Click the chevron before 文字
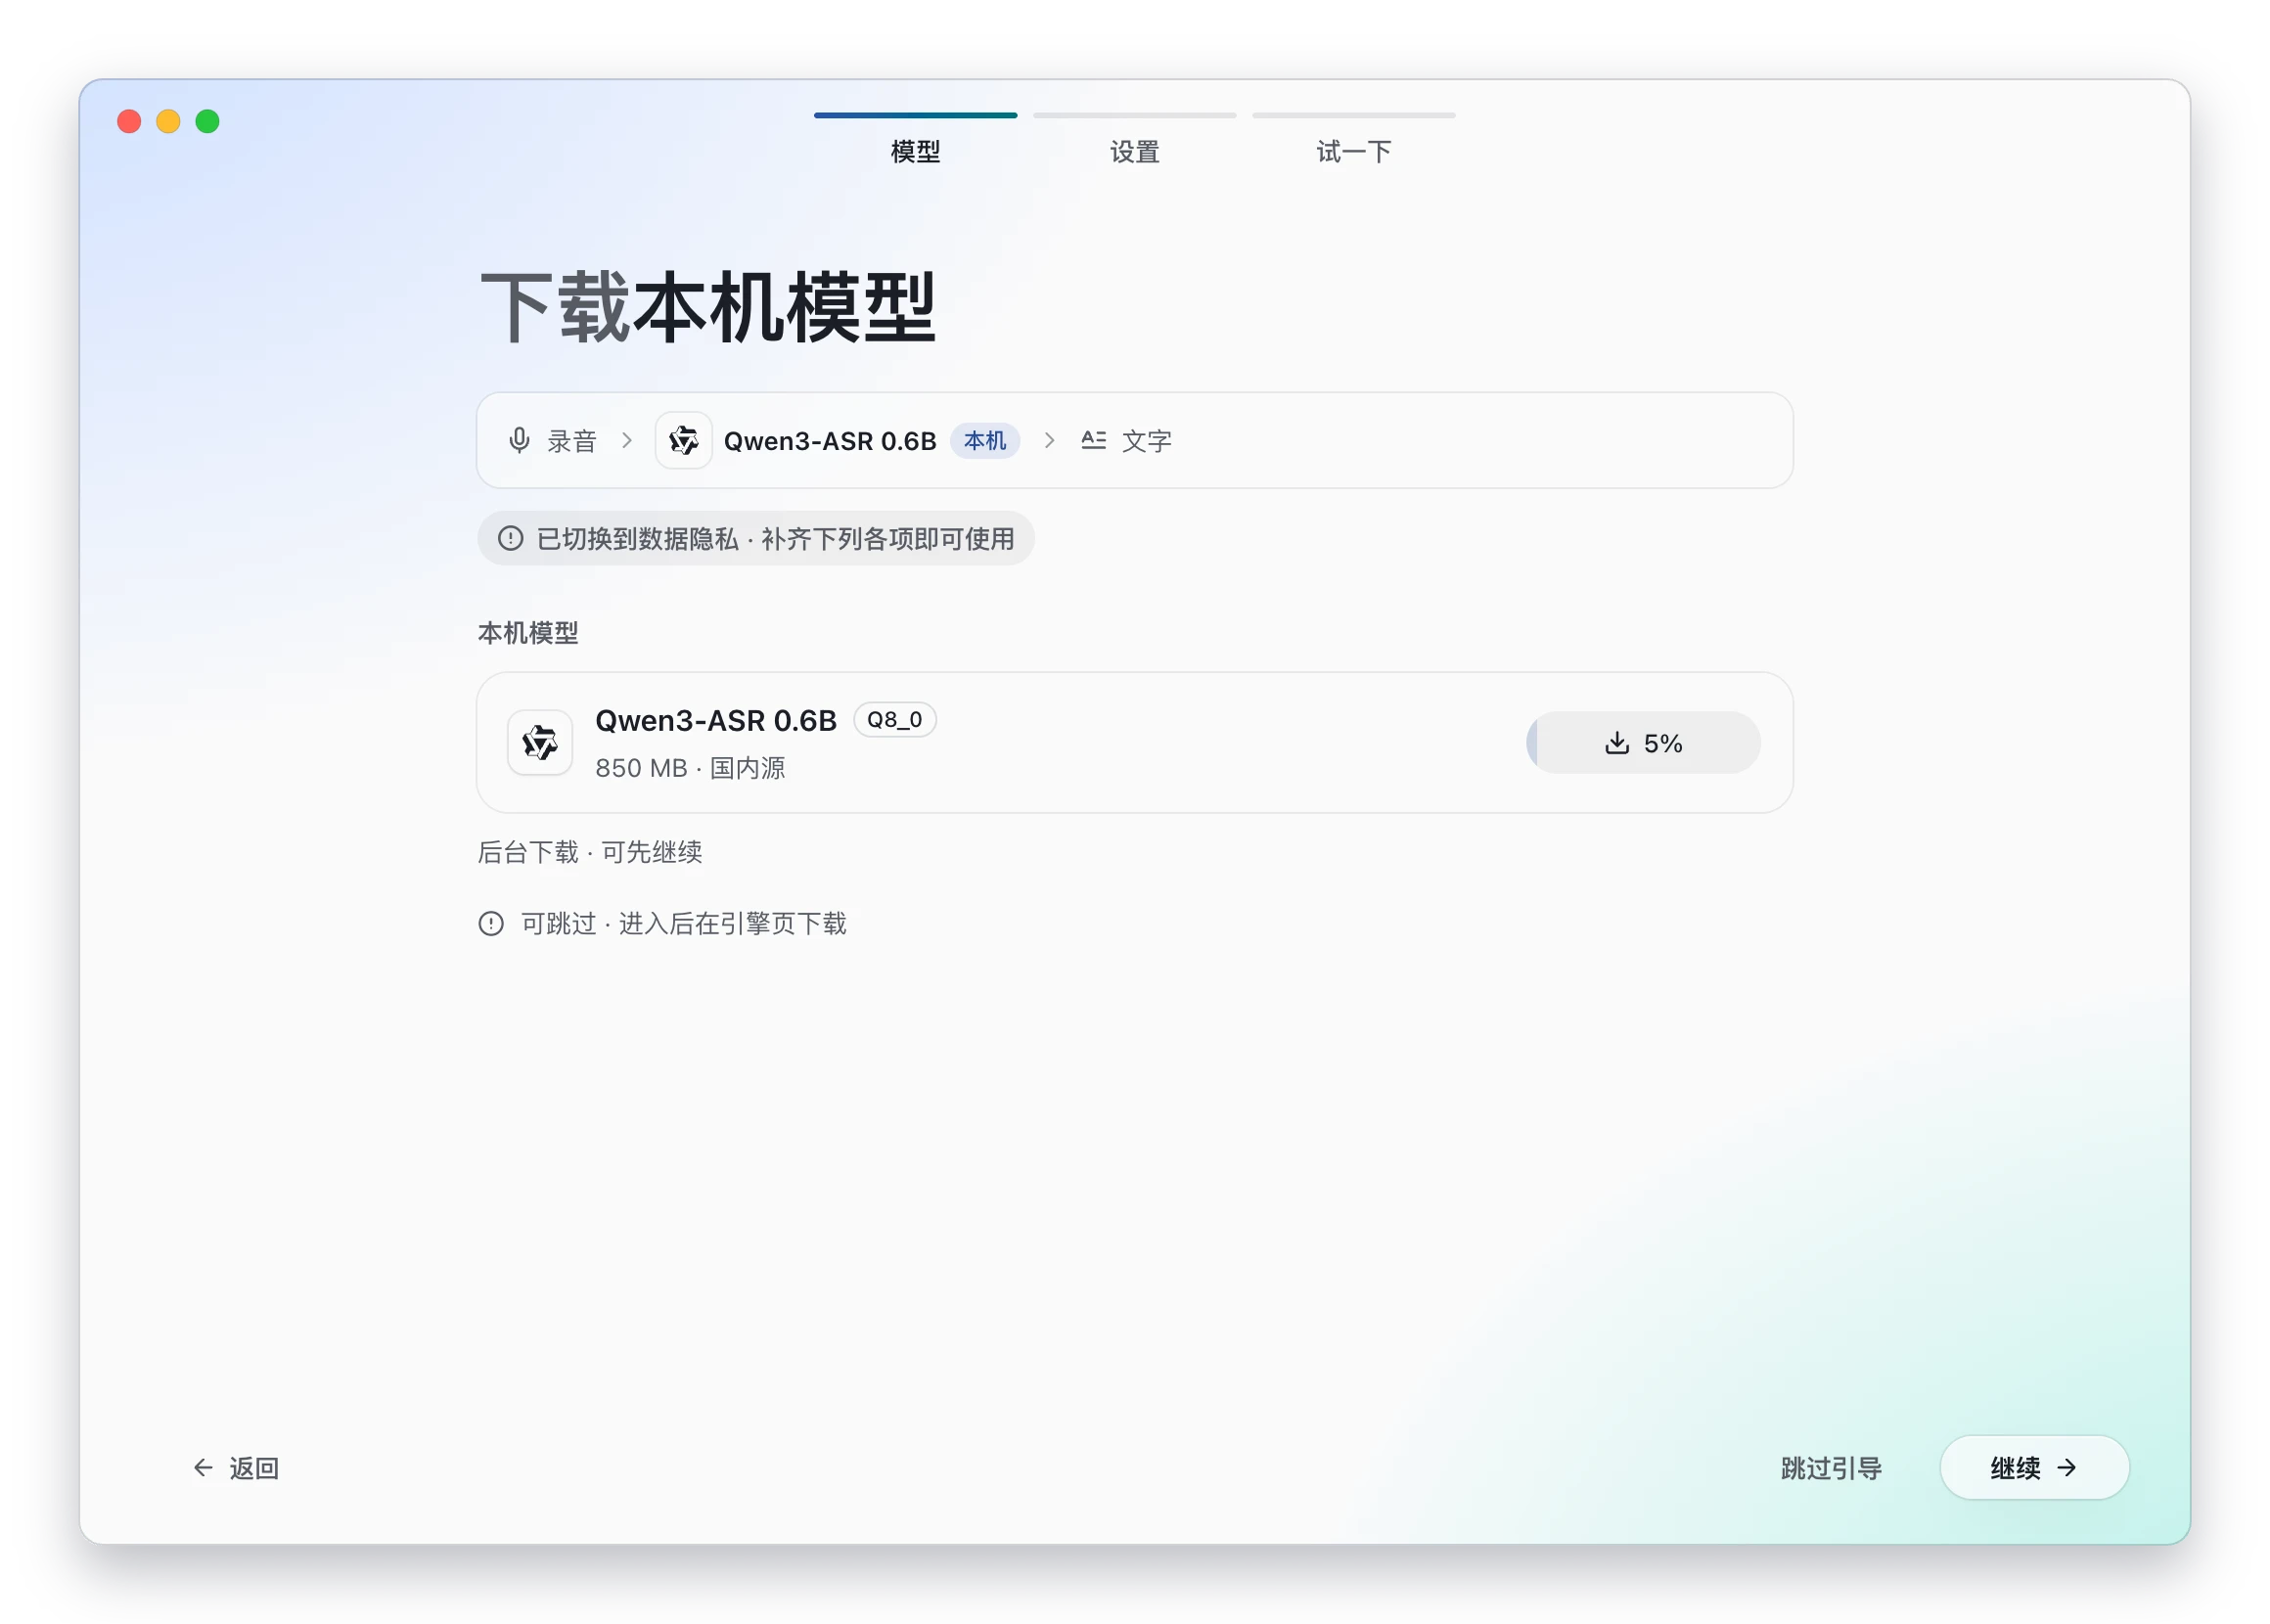 click(x=1049, y=440)
